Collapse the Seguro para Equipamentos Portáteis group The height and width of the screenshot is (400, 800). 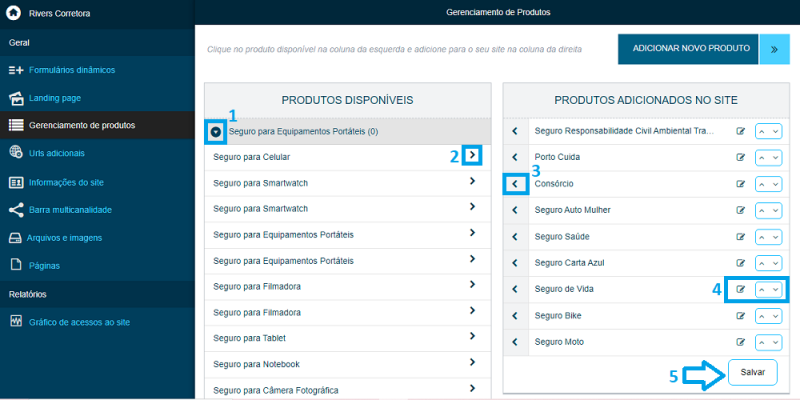pos(216,132)
